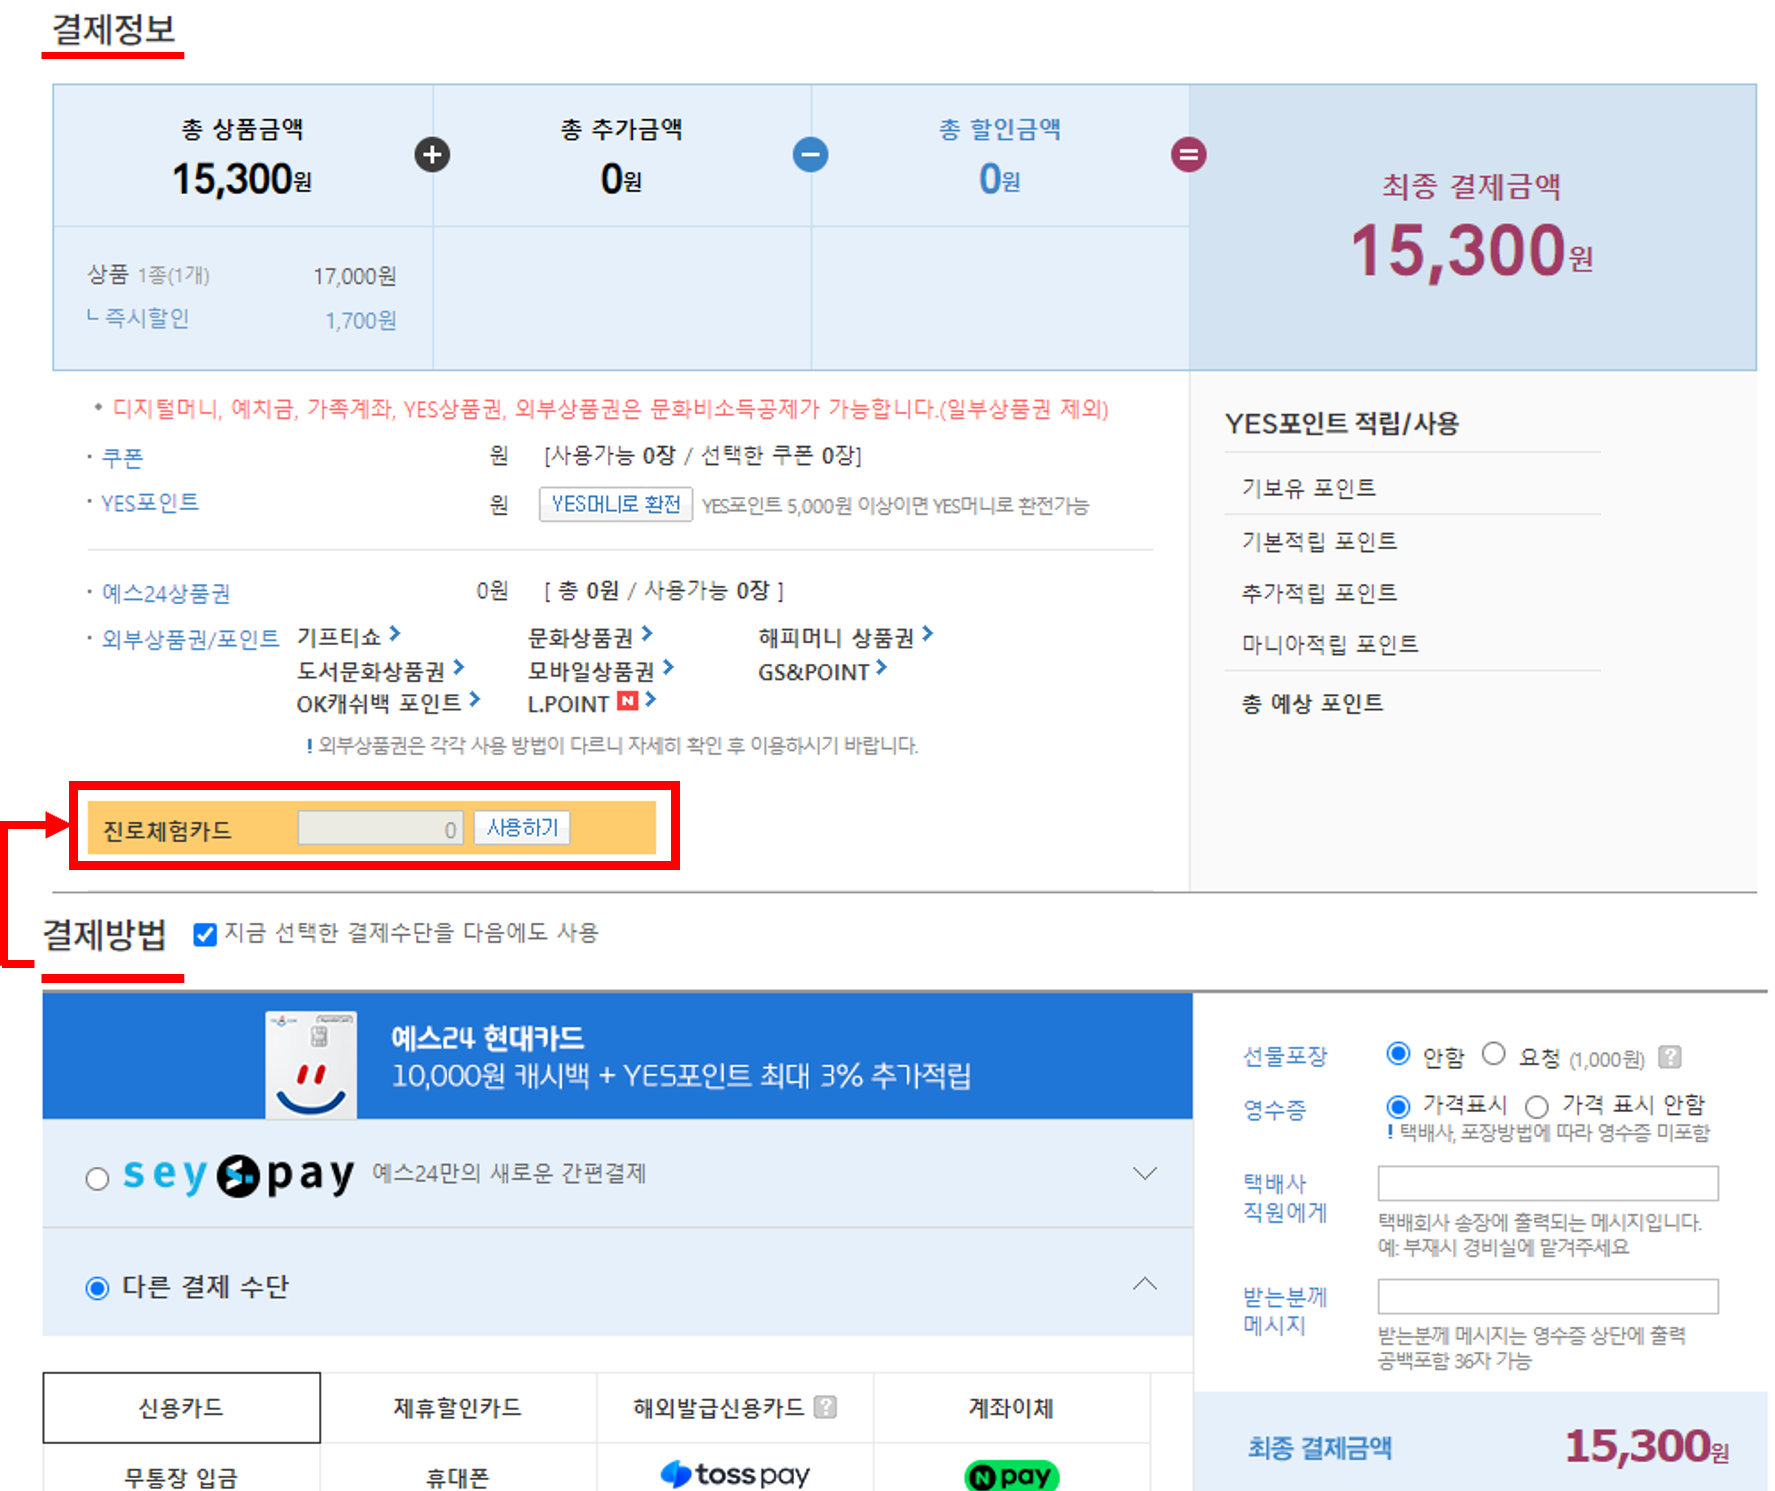Screen dimensions: 1775x1491
Task: Click the 택배사 직원에게 message input field
Action: (x=1548, y=1183)
